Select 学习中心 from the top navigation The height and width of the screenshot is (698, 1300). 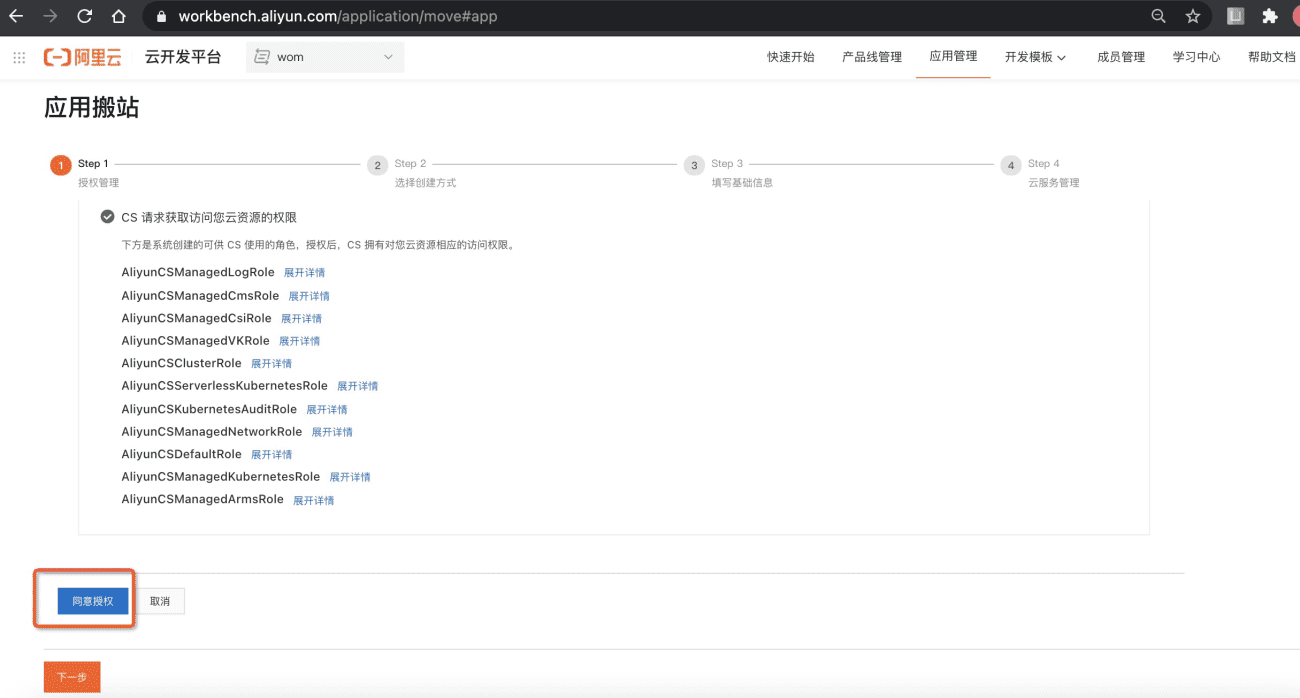1196,57
